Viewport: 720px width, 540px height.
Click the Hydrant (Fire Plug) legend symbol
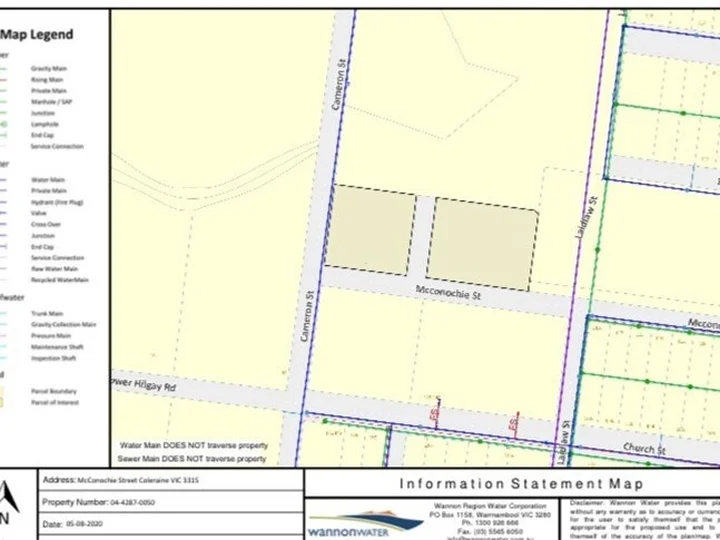point(3,202)
